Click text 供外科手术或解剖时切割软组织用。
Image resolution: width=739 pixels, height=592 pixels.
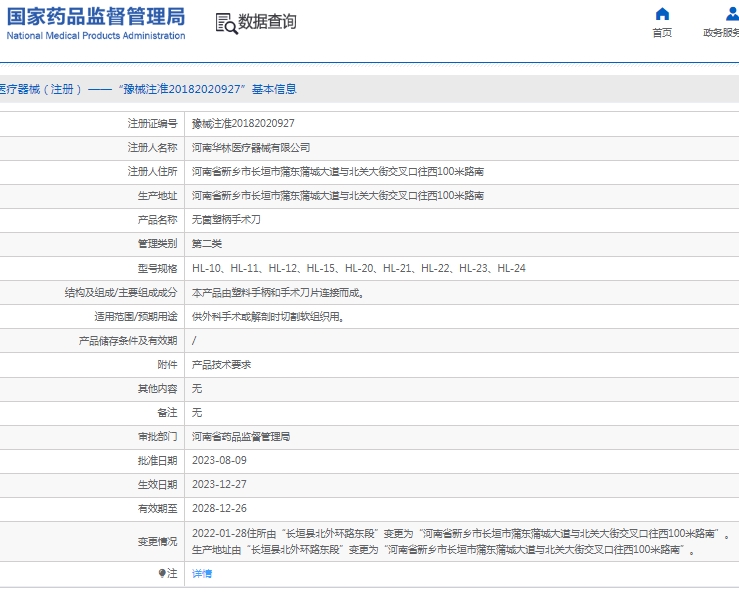[x=268, y=317]
